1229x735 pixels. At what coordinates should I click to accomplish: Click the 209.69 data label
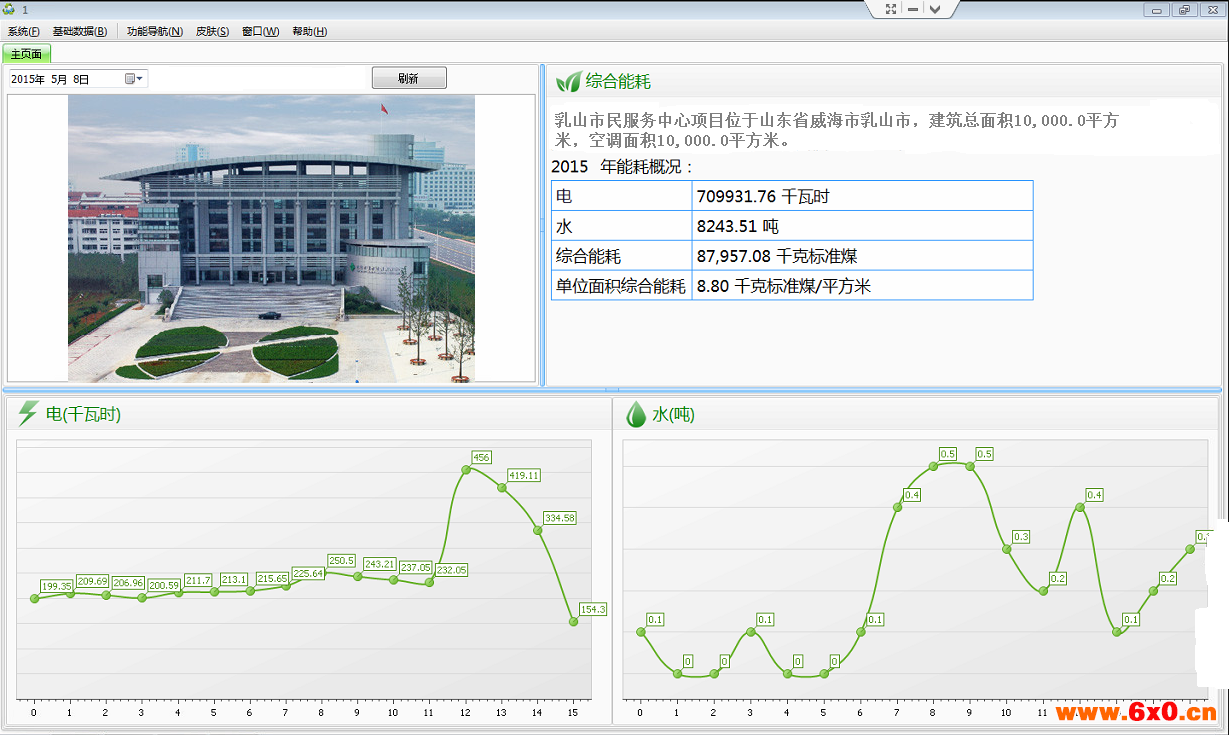pyautogui.click(x=93, y=581)
